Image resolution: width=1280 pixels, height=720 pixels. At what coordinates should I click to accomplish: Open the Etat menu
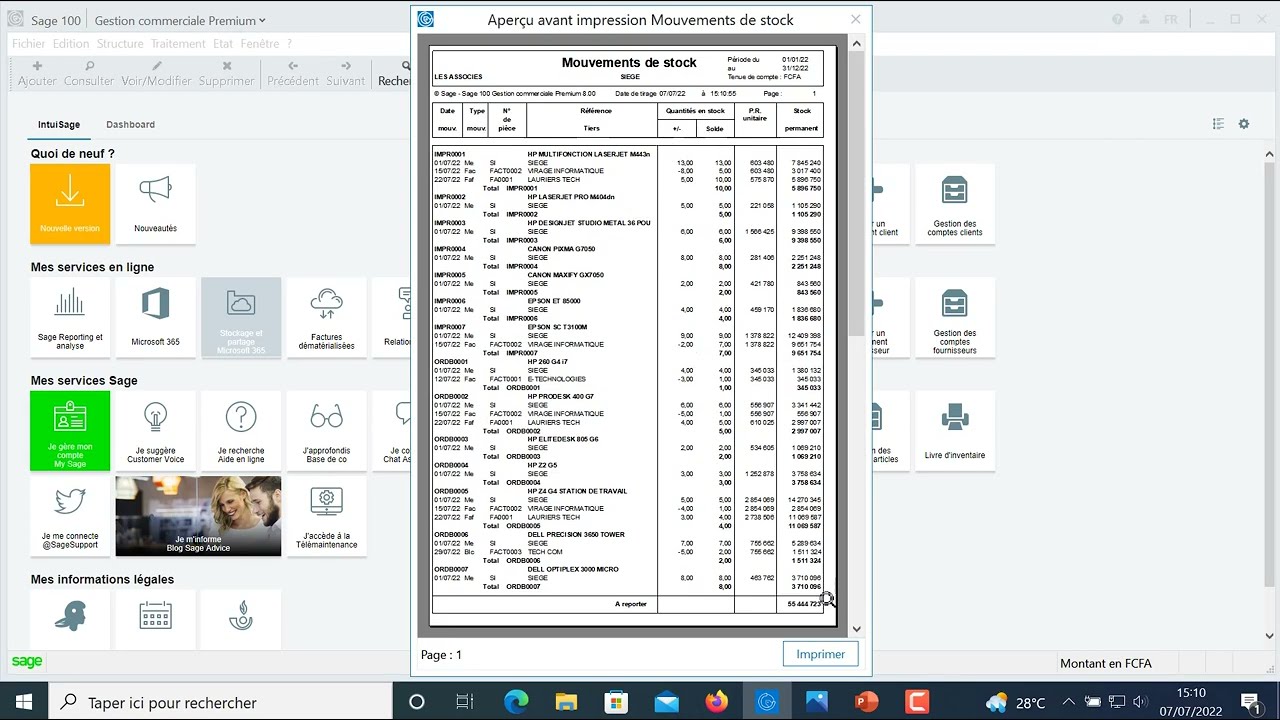[x=222, y=44]
